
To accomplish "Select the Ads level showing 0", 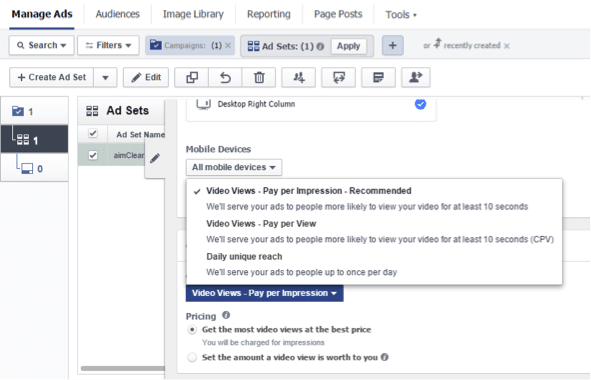I will 35,167.
